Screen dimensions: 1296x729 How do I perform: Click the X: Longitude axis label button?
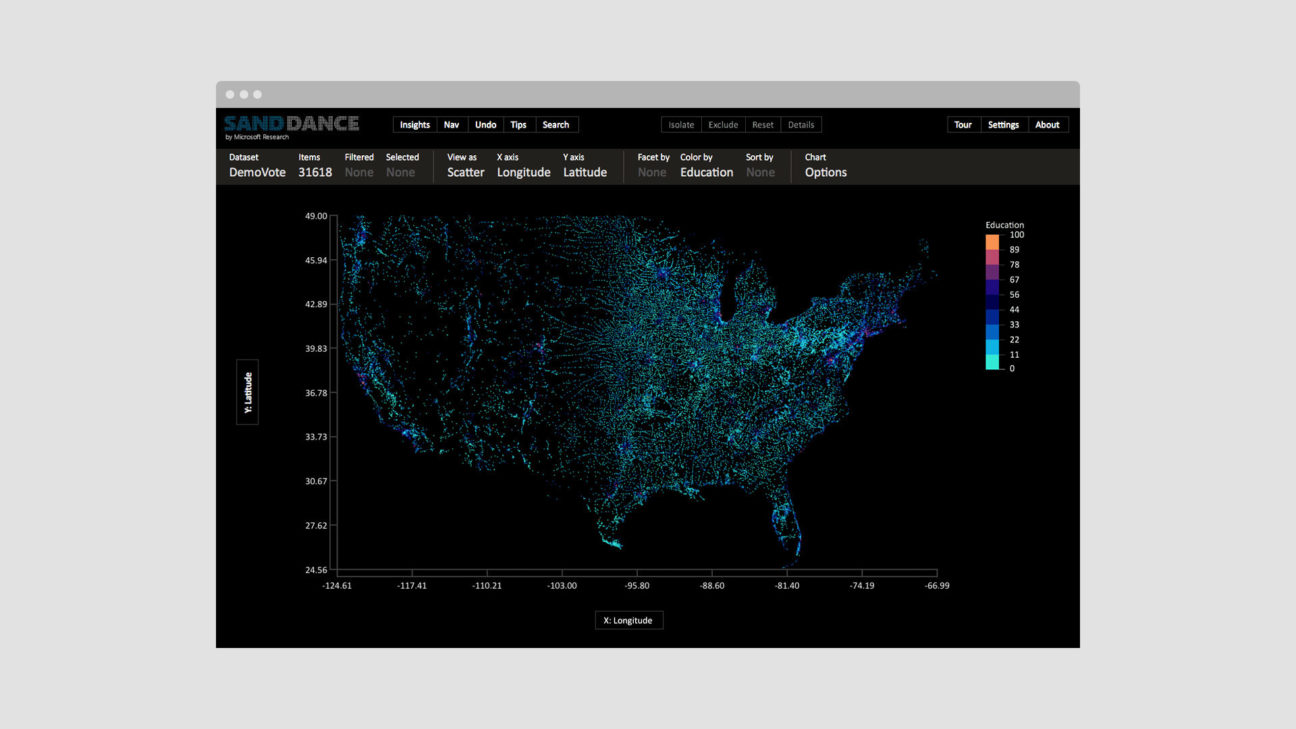tap(628, 620)
